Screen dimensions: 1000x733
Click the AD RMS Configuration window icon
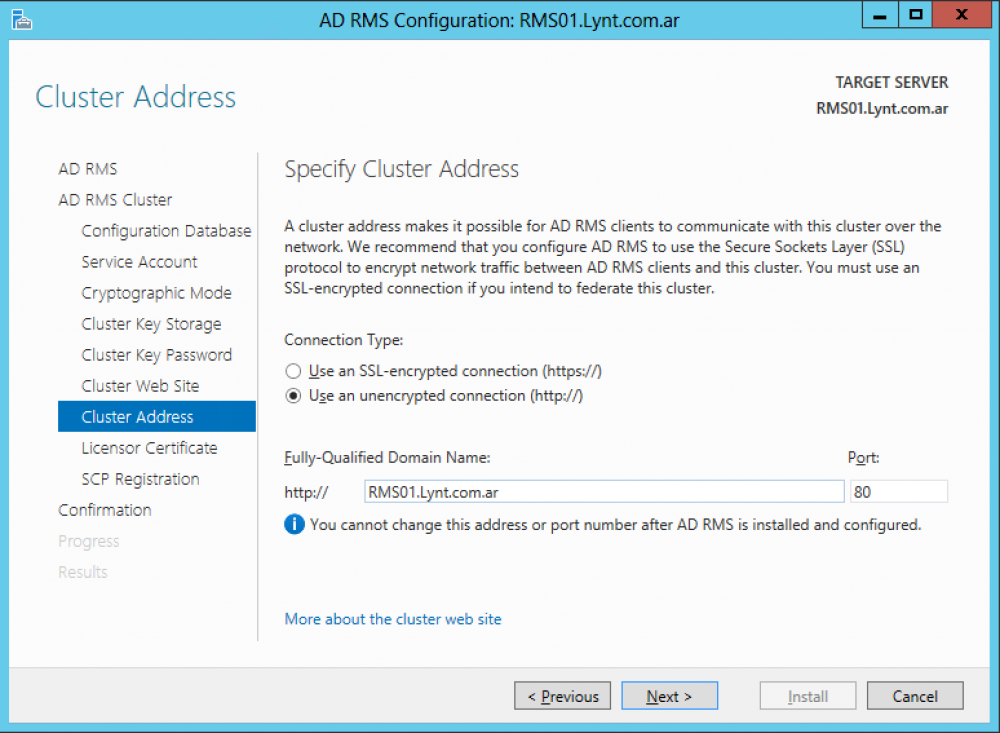pos(22,20)
